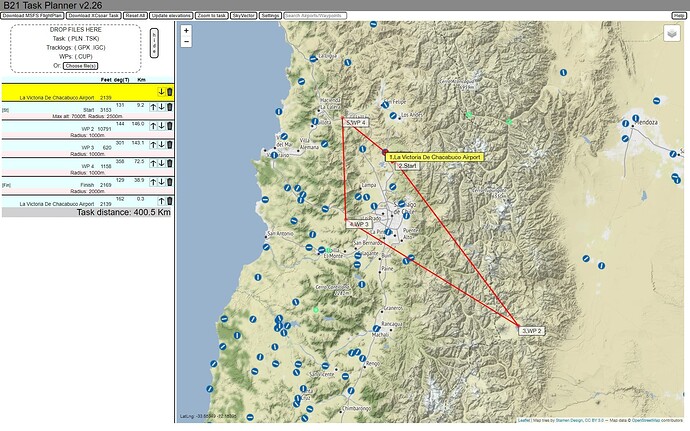Click the airport marker near Mendoza label
This screenshot has width=690, height=431.
[x=635, y=118]
